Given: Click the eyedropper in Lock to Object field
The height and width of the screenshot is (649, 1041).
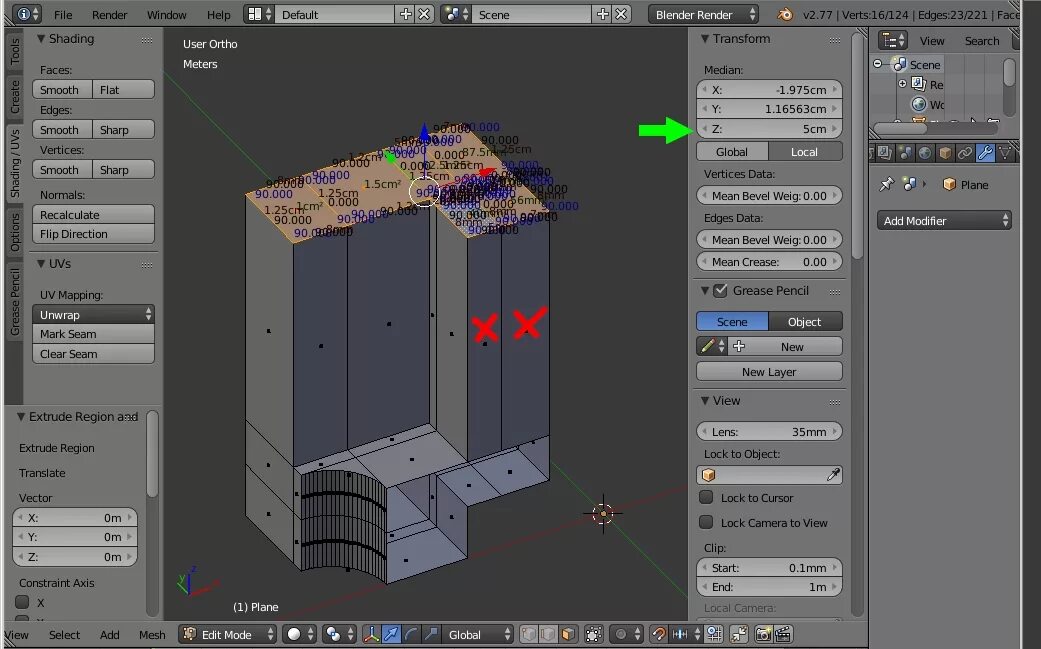Looking at the screenshot, I should (833, 474).
